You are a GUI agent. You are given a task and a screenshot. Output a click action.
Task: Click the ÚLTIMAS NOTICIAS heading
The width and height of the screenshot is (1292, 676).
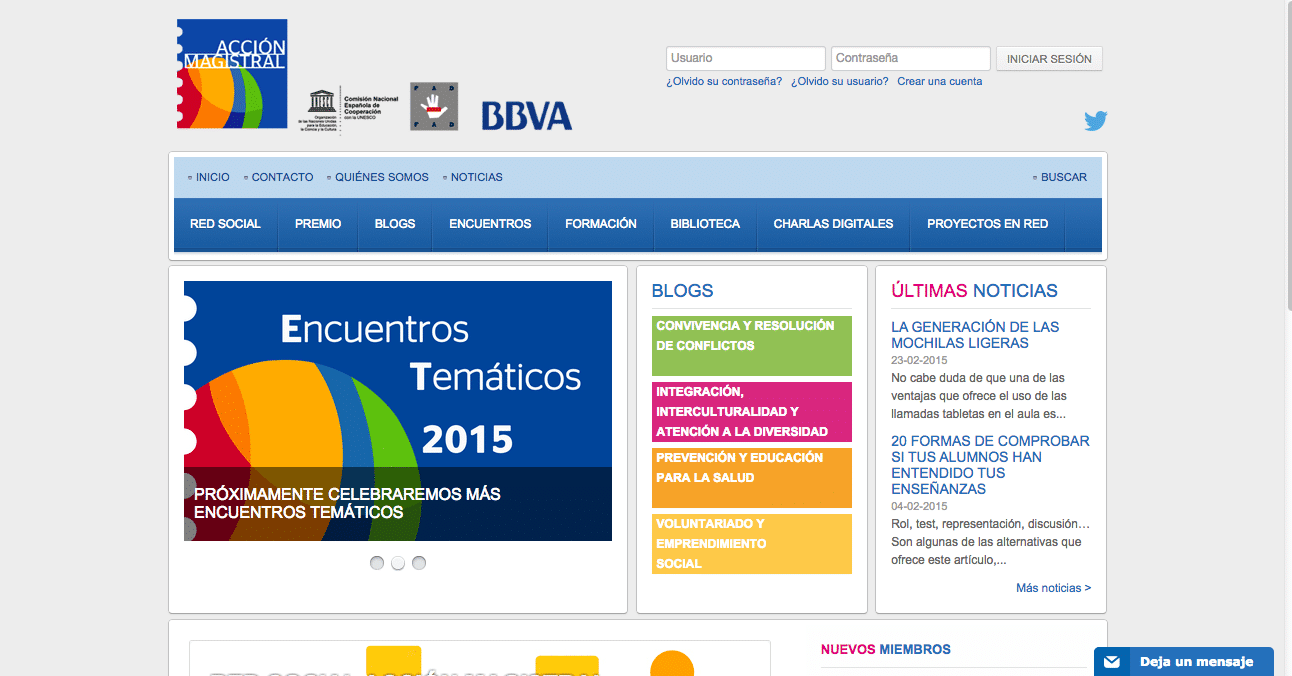click(974, 291)
